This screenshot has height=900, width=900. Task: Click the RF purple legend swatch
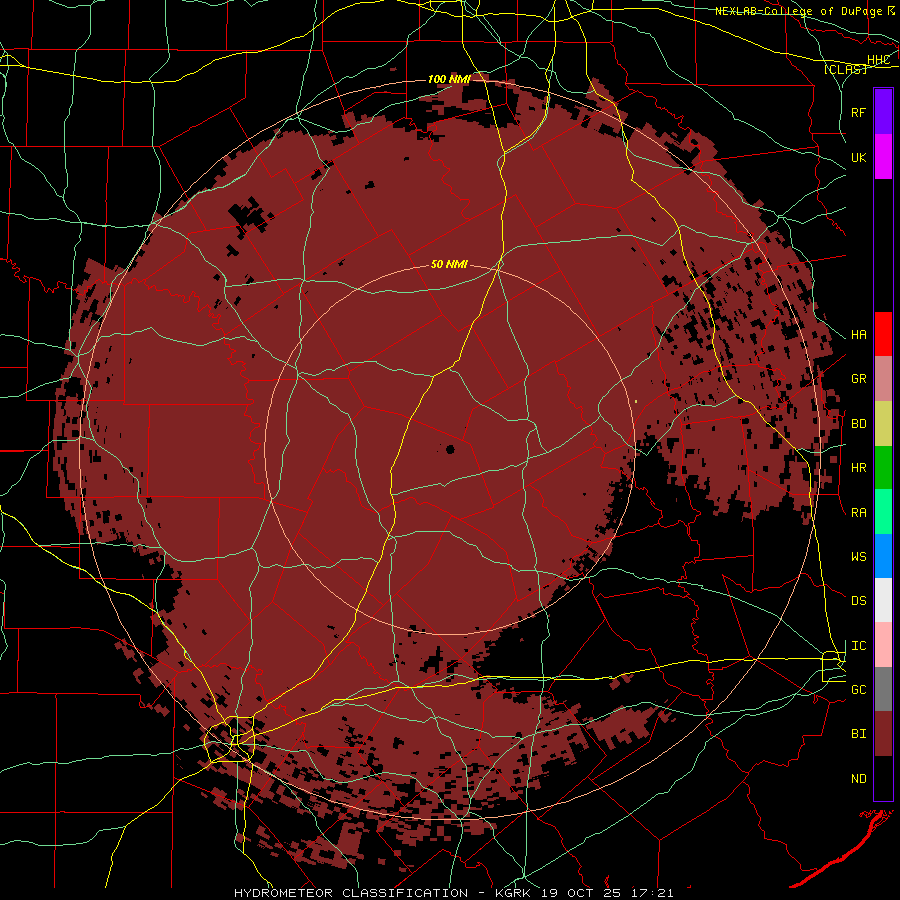883,111
